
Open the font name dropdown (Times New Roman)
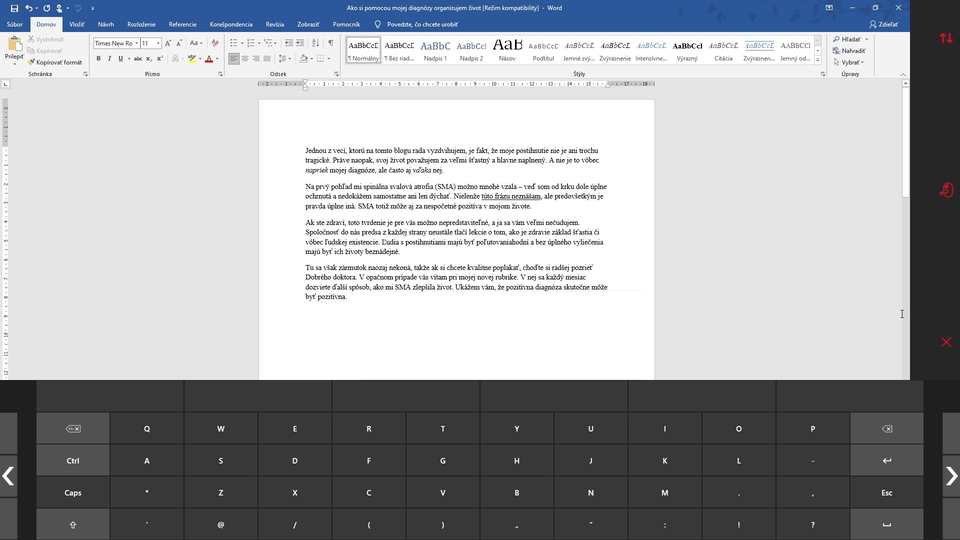pyautogui.click(x=137, y=43)
